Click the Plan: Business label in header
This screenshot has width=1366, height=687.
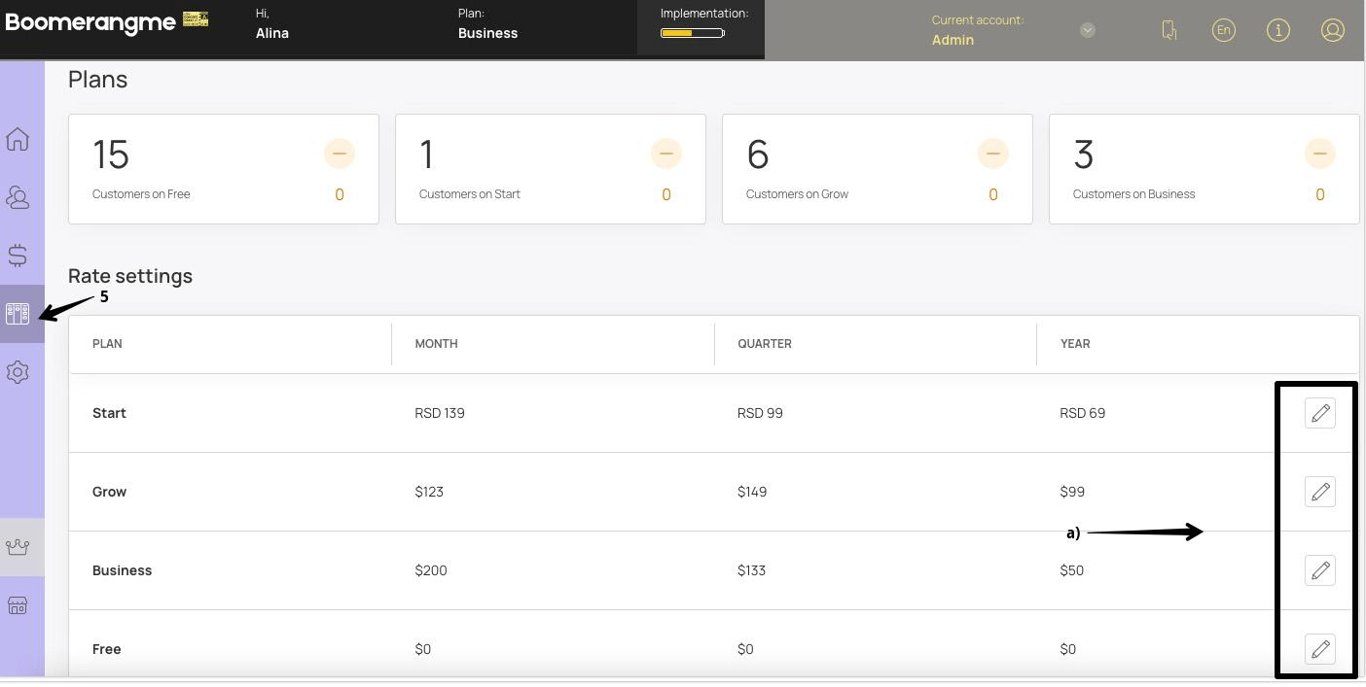pos(488,24)
